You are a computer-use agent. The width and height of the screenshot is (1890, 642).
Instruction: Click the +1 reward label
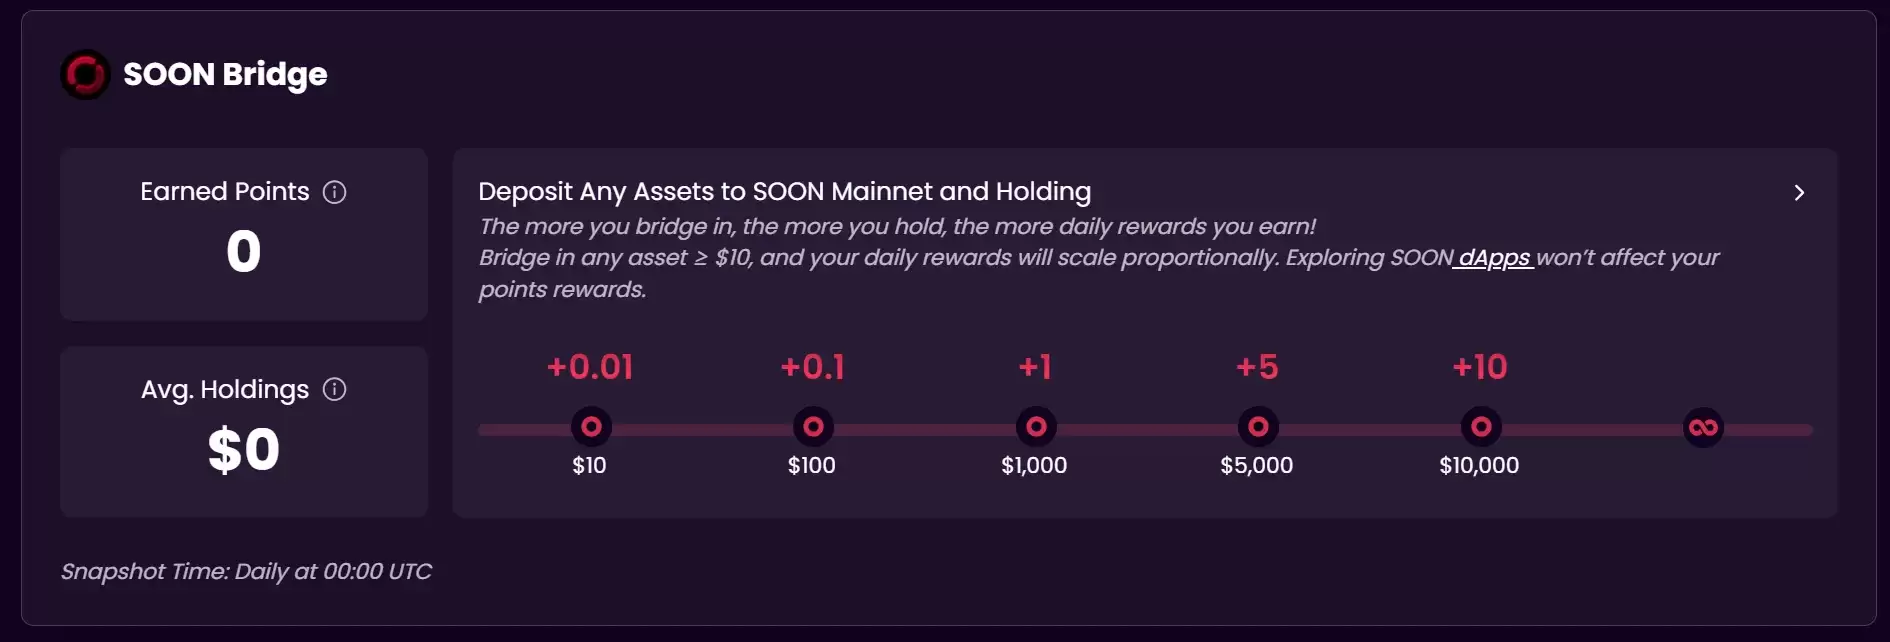(x=1035, y=367)
